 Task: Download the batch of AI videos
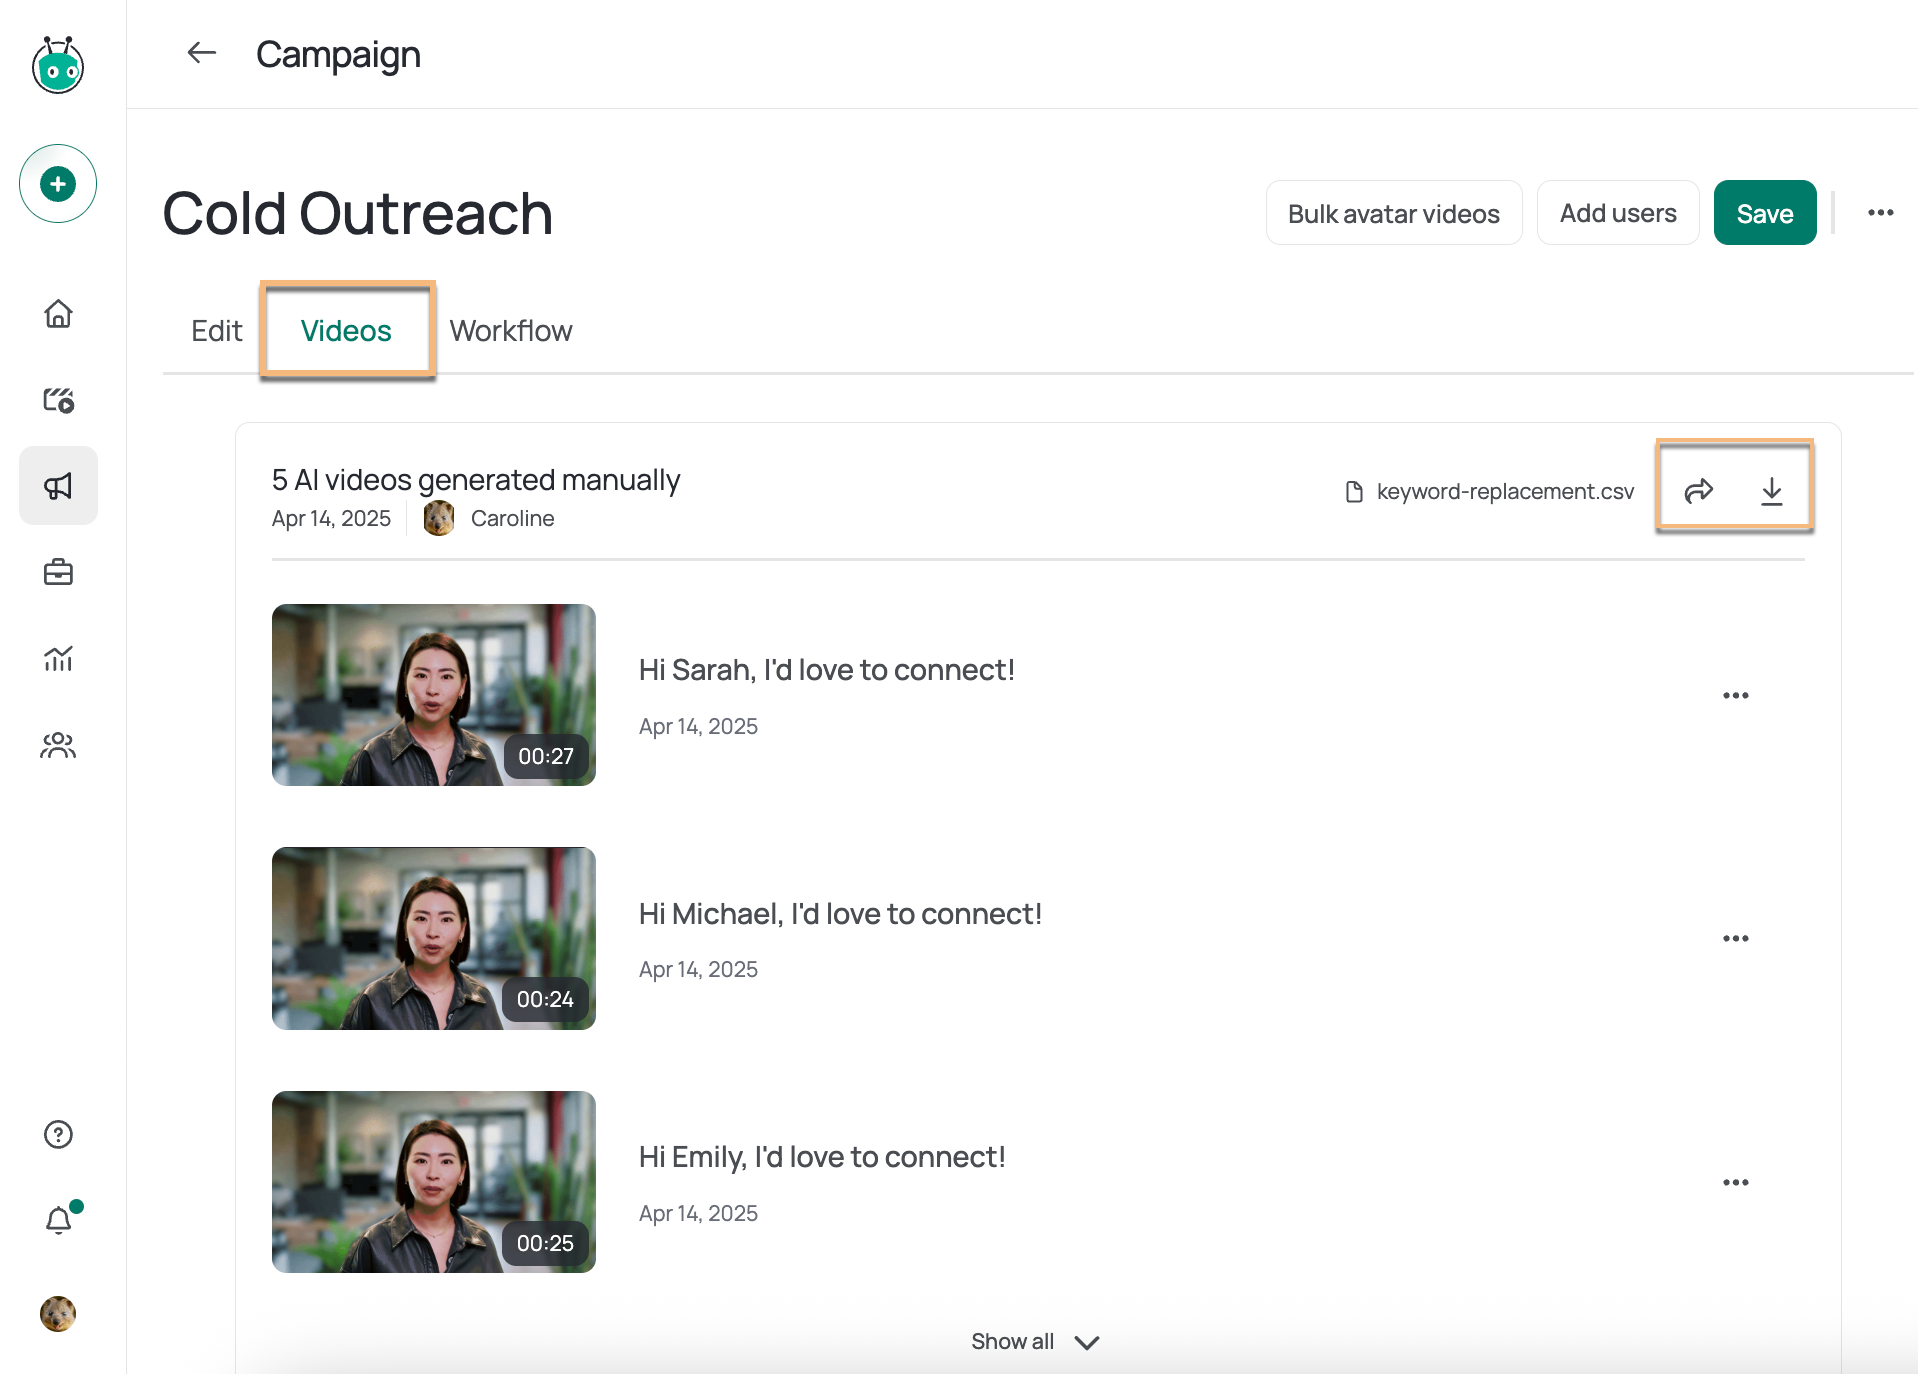(x=1771, y=490)
